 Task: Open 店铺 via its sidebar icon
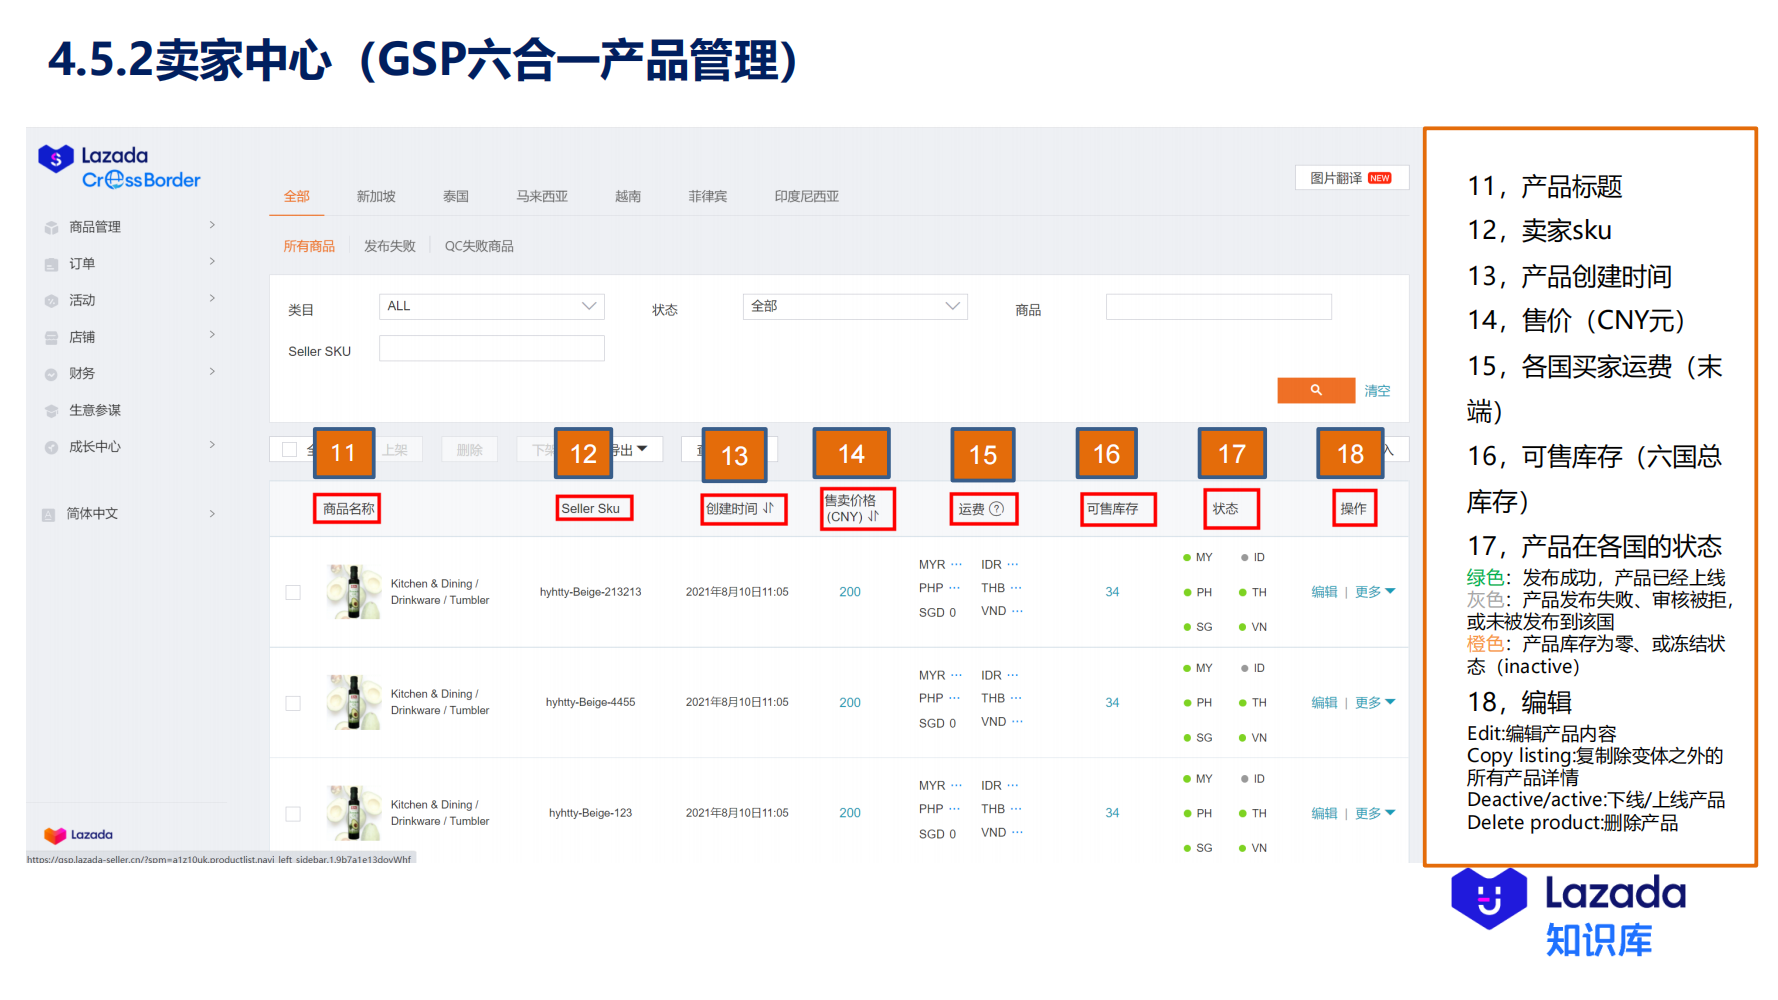click(51, 336)
